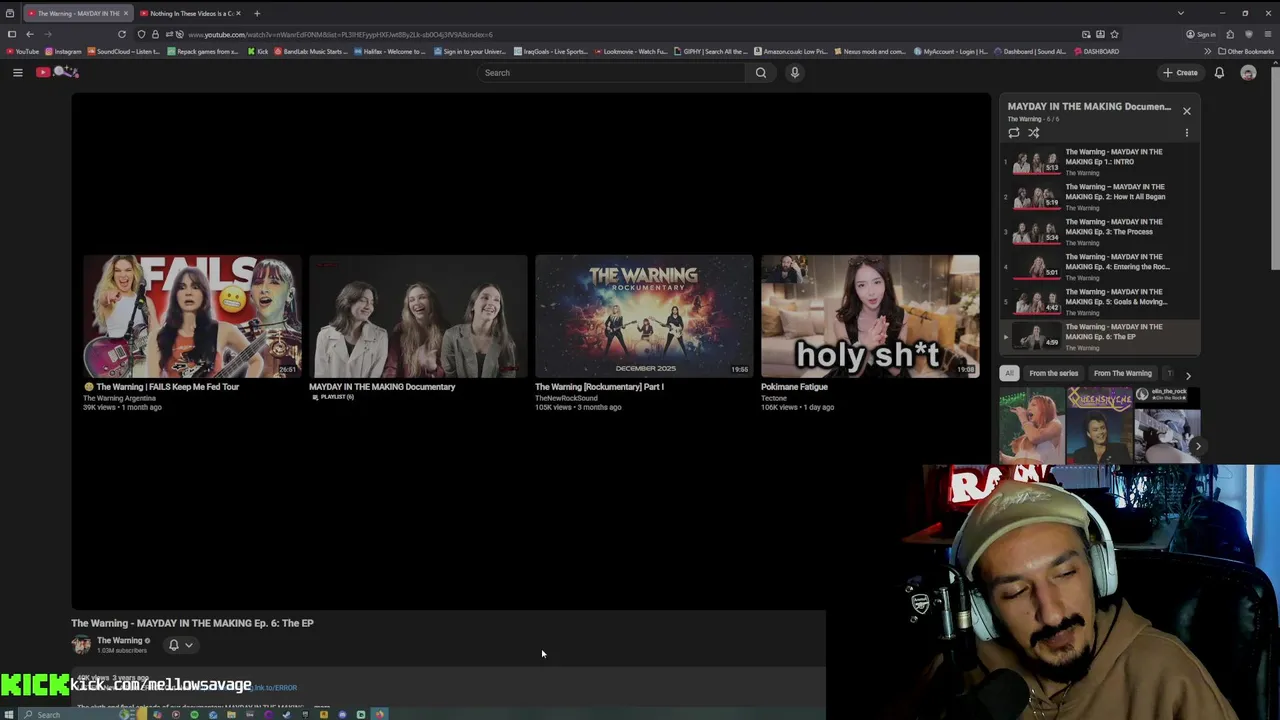Open The Warning [Rockumentary] Part I

[x=644, y=316]
